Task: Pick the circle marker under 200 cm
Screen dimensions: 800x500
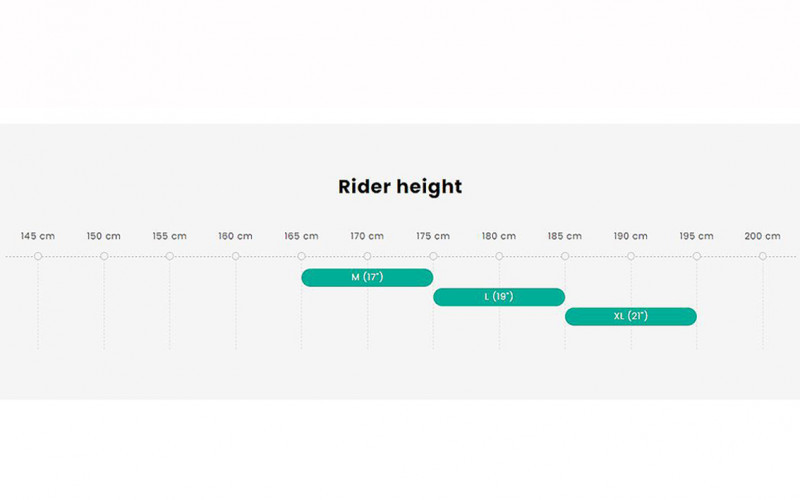Action: pos(763,257)
